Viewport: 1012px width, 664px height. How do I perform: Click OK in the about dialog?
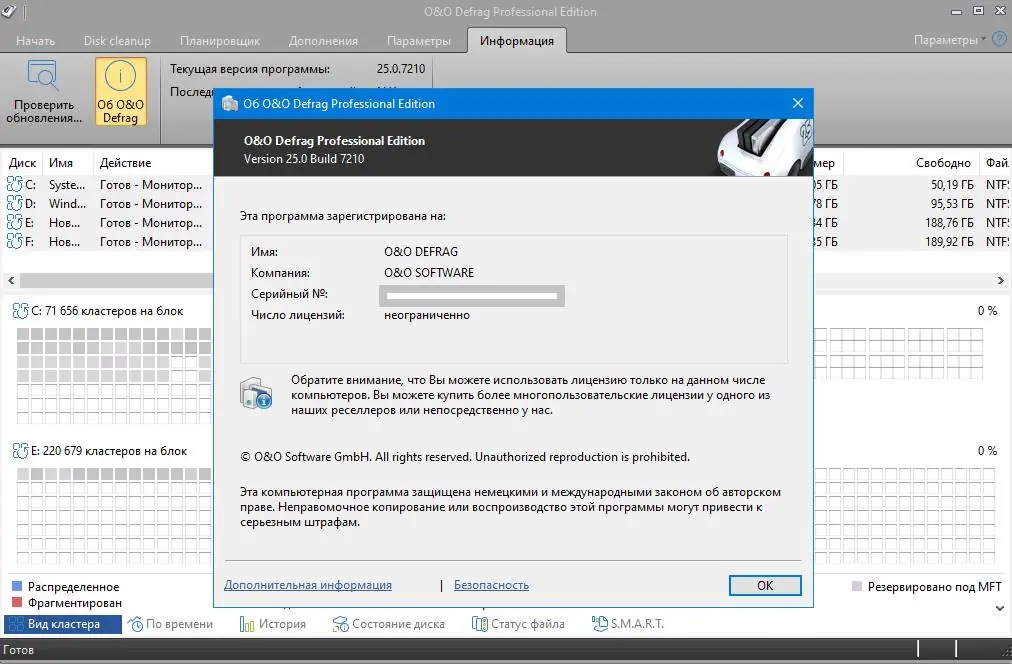pyautogui.click(x=765, y=585)
